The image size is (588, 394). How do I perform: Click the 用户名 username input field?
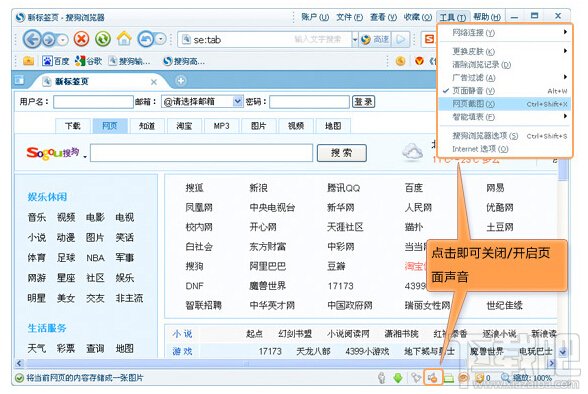(x=93, y=102)
